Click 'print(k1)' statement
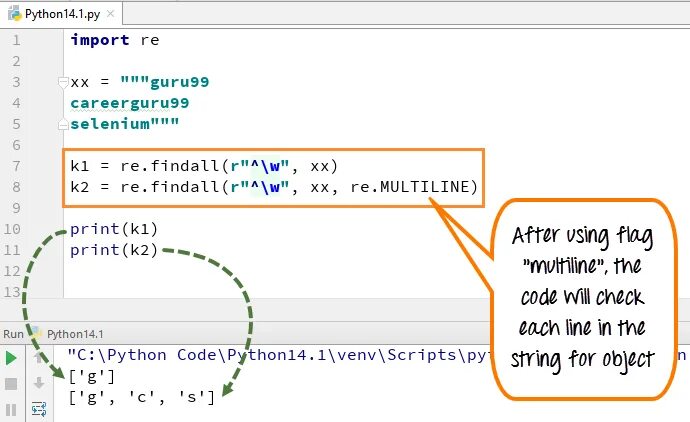Viewport: 690px width, 422px height. pos(114,229)
